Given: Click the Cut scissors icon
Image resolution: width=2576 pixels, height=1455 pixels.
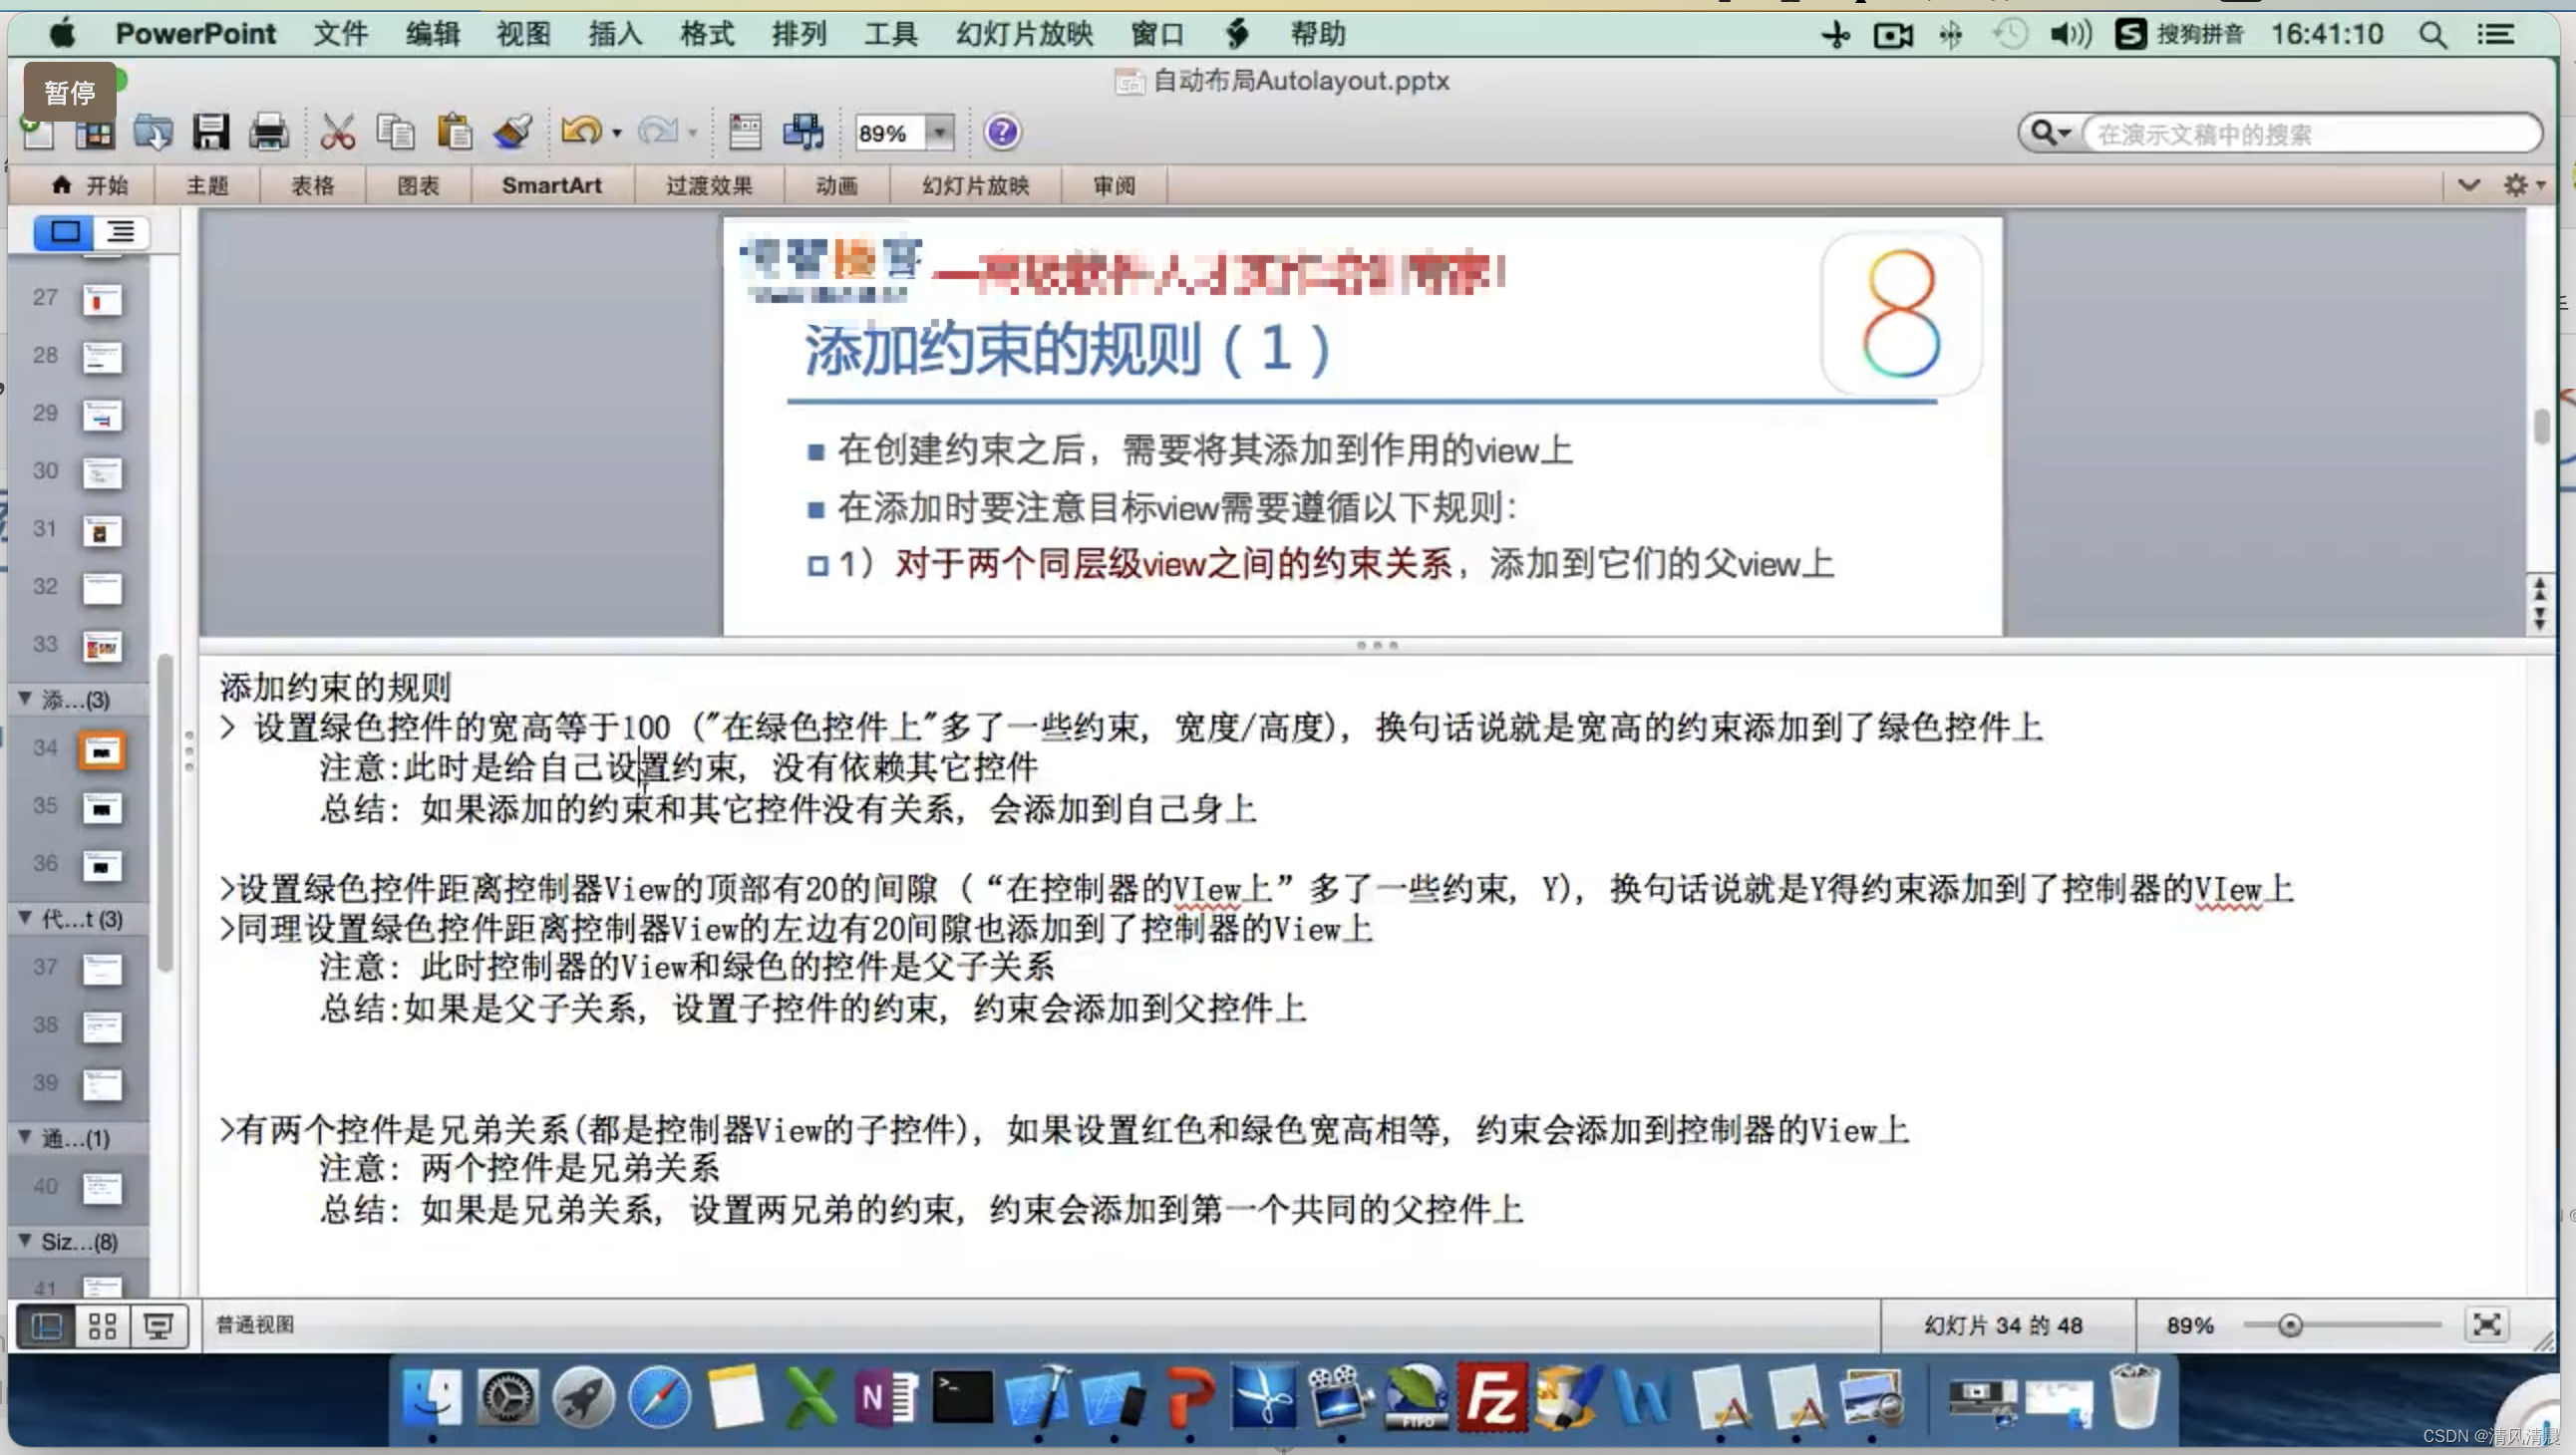Looking at the screenshot, I should coord(337,132).
